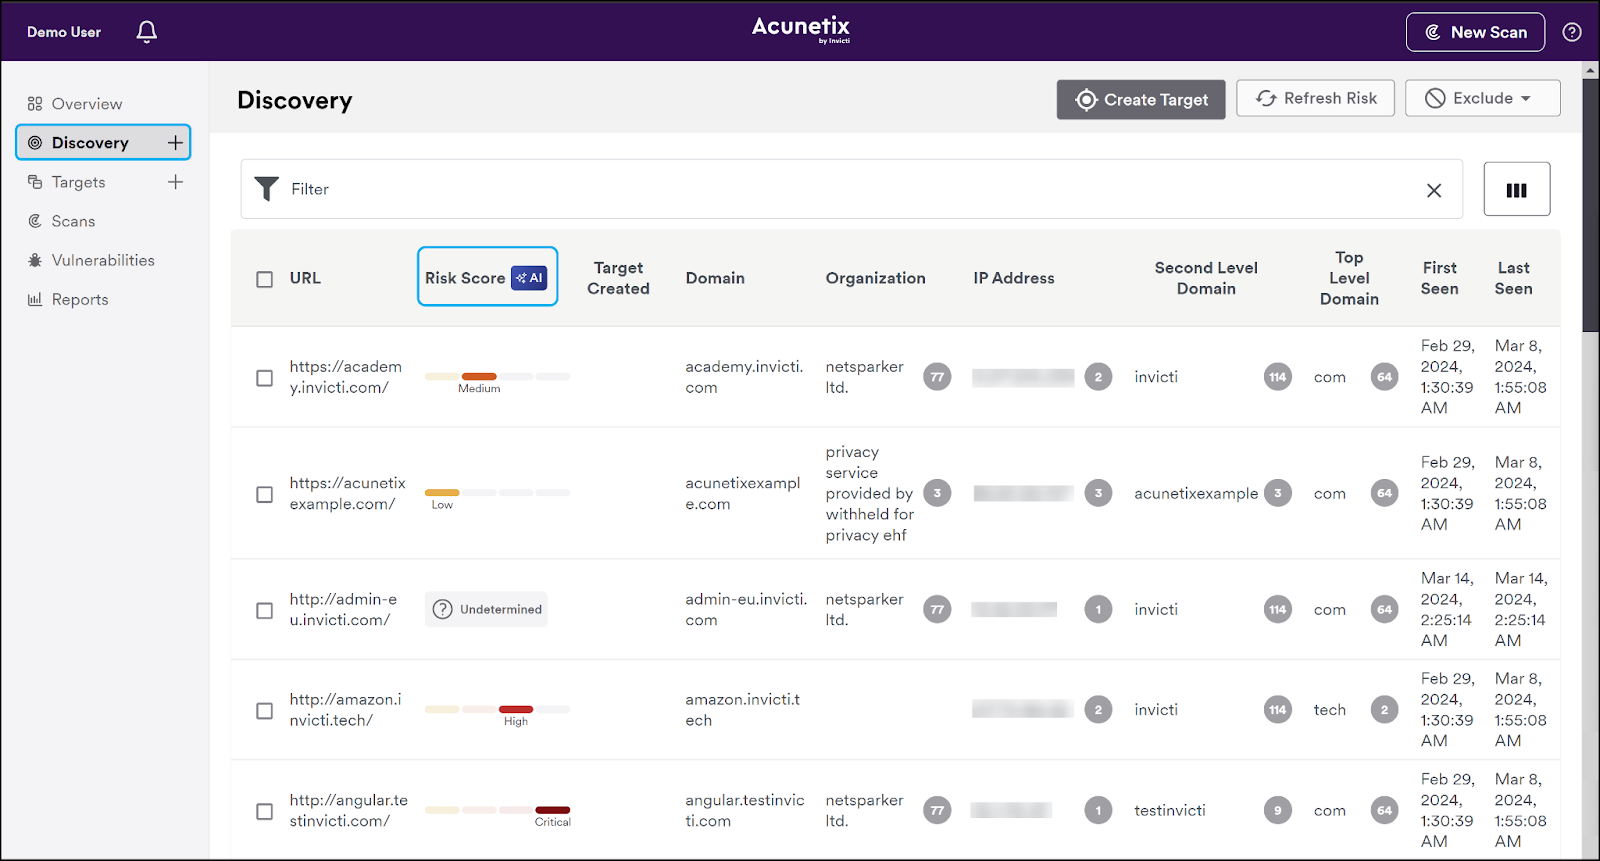Click Refresh Risk button
The width and height of the screenshot is (1600, 861).
(1315, 98)
